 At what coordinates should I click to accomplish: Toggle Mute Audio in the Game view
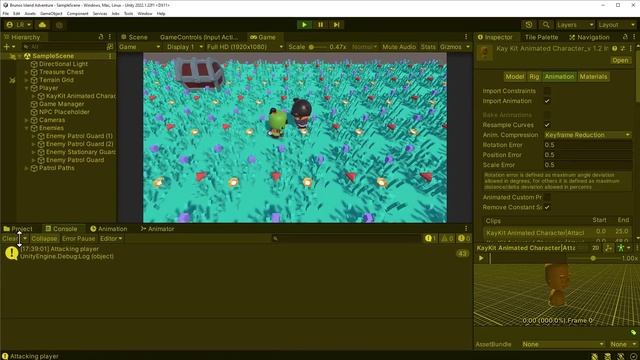399,47
